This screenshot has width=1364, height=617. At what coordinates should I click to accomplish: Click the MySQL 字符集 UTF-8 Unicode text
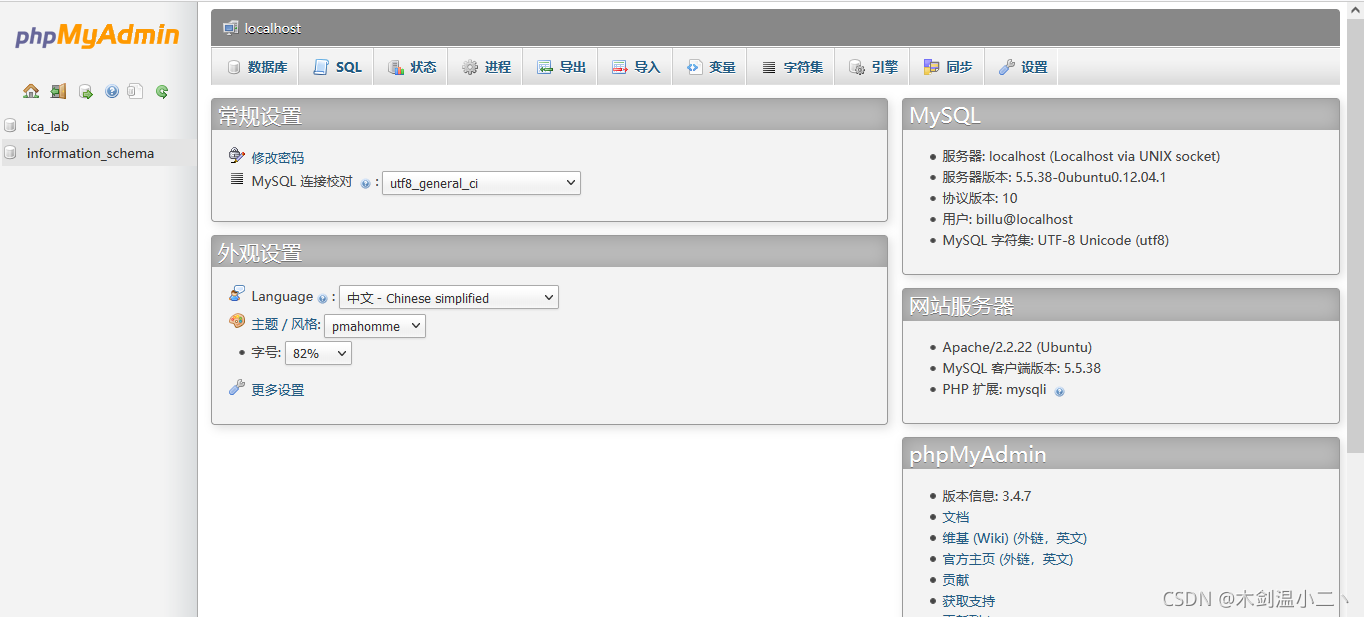pos(1055,240)
